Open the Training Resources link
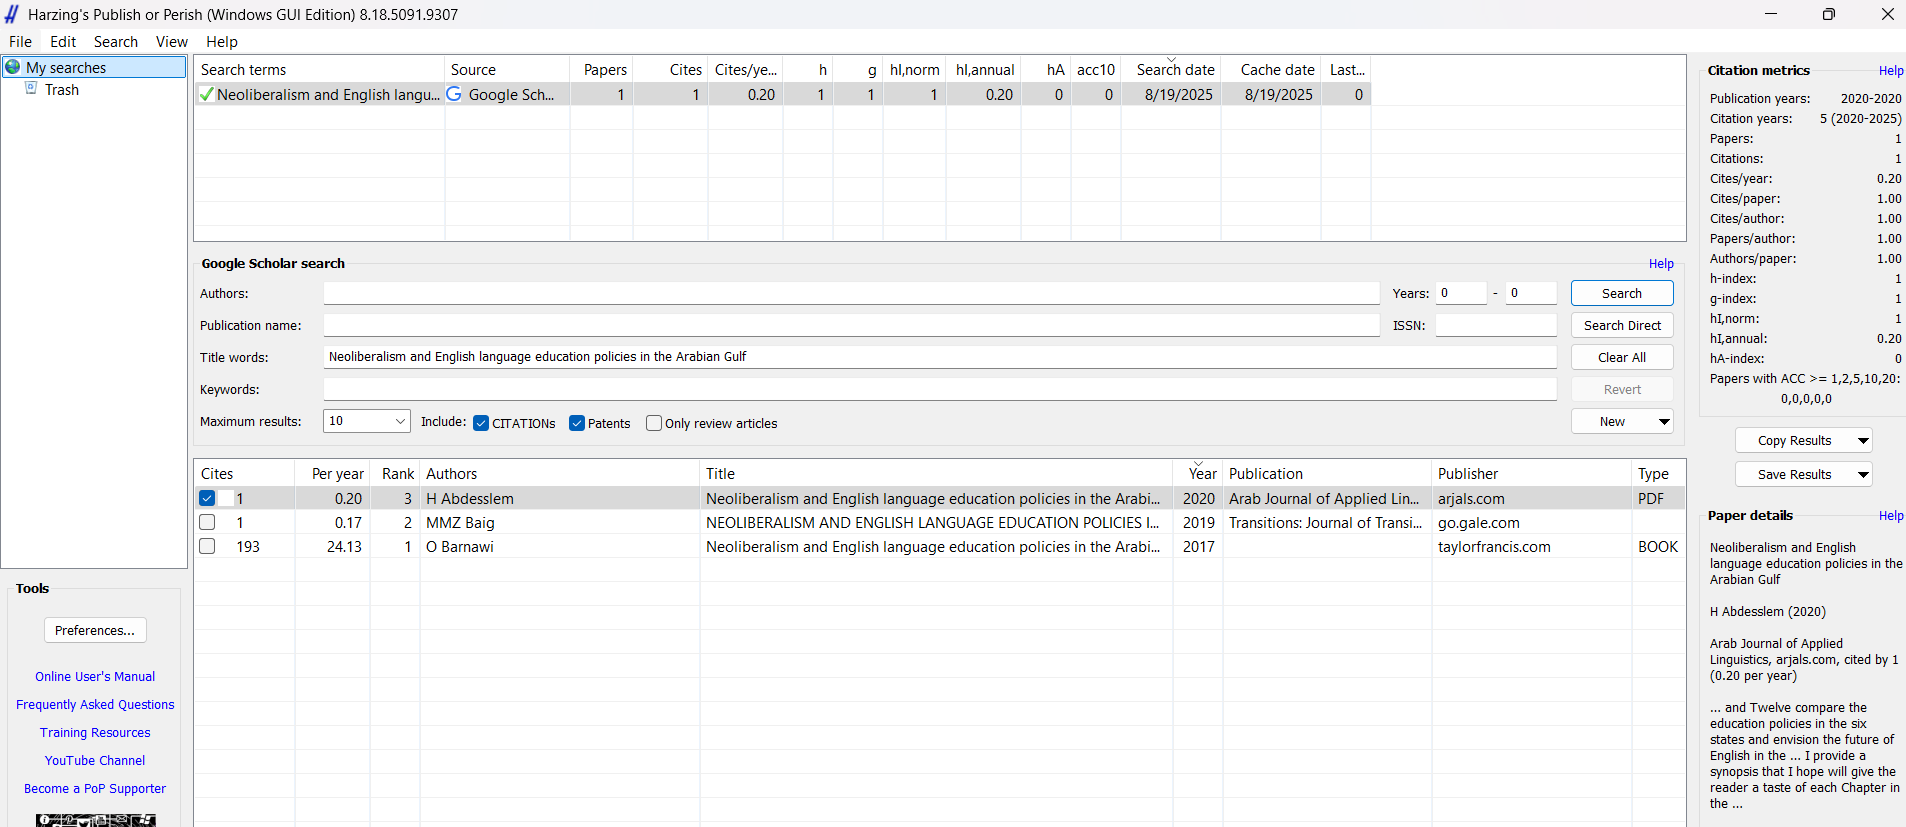 tap(95, 733)
